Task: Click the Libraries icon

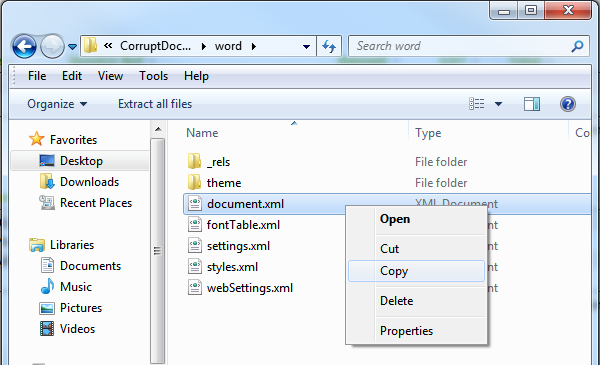Action: coord(37,245)
